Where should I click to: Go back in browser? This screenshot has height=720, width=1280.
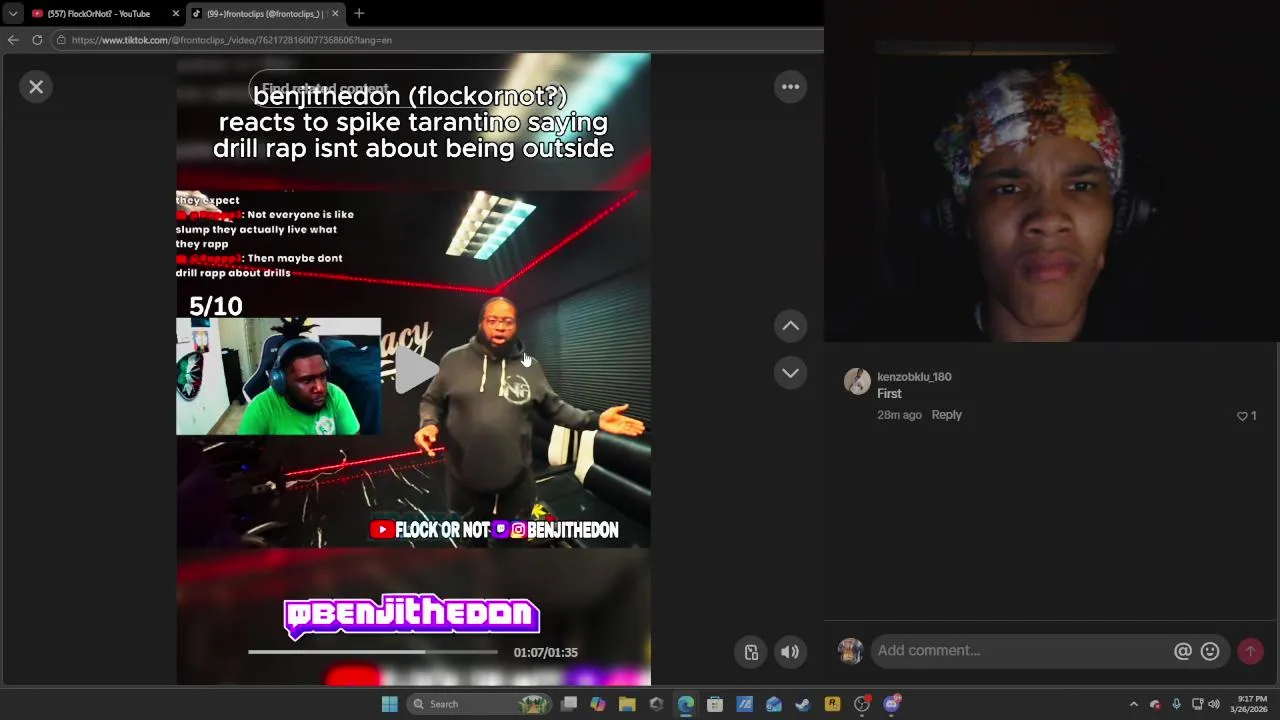click(13, 40)
